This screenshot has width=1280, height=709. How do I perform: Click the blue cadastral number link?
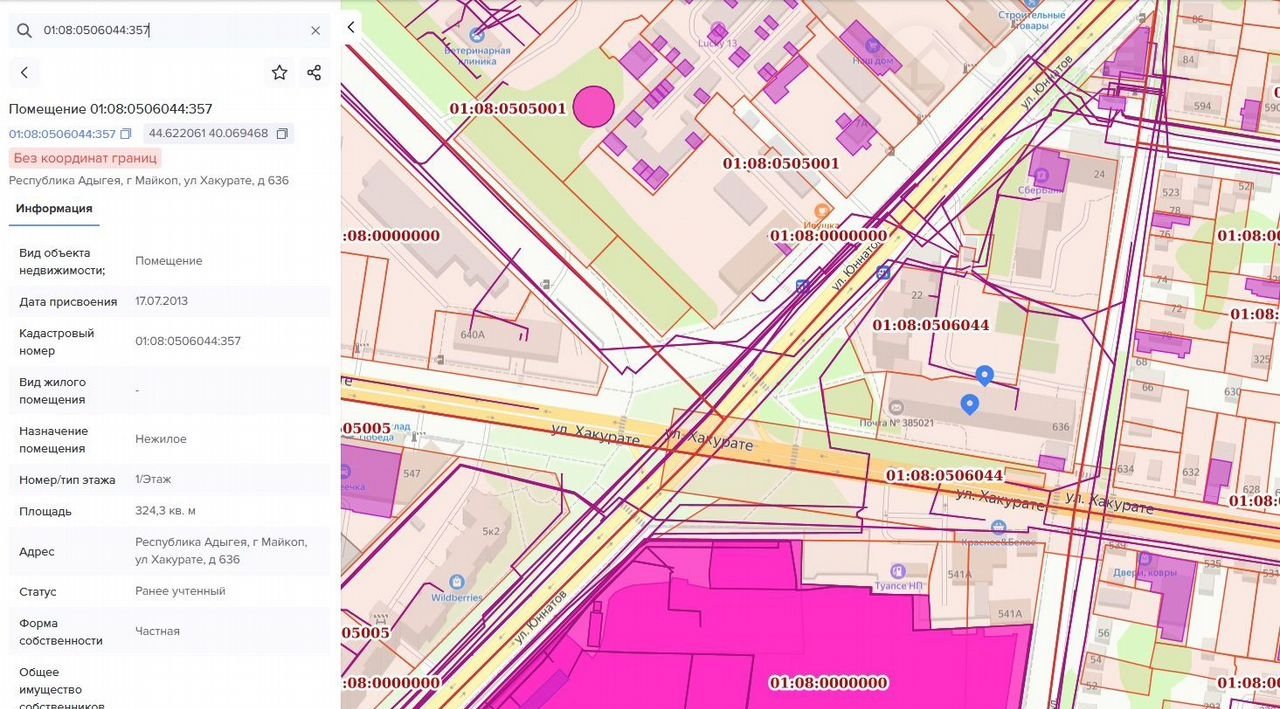pyautogui.click(x=62, y=134)
